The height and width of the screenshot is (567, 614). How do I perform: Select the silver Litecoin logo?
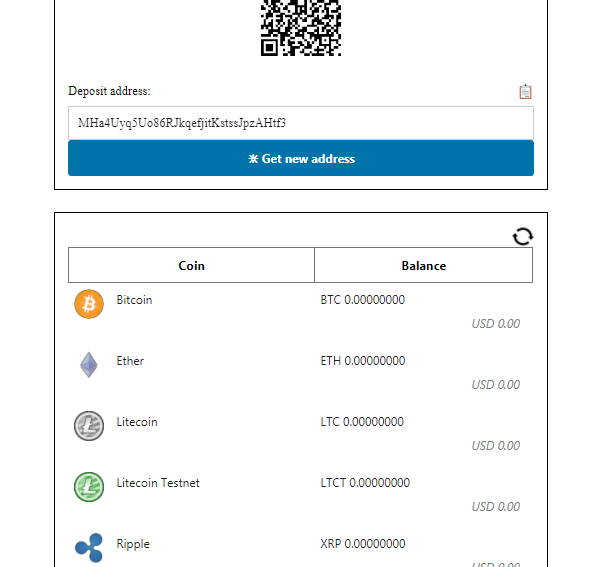point(89,426)
